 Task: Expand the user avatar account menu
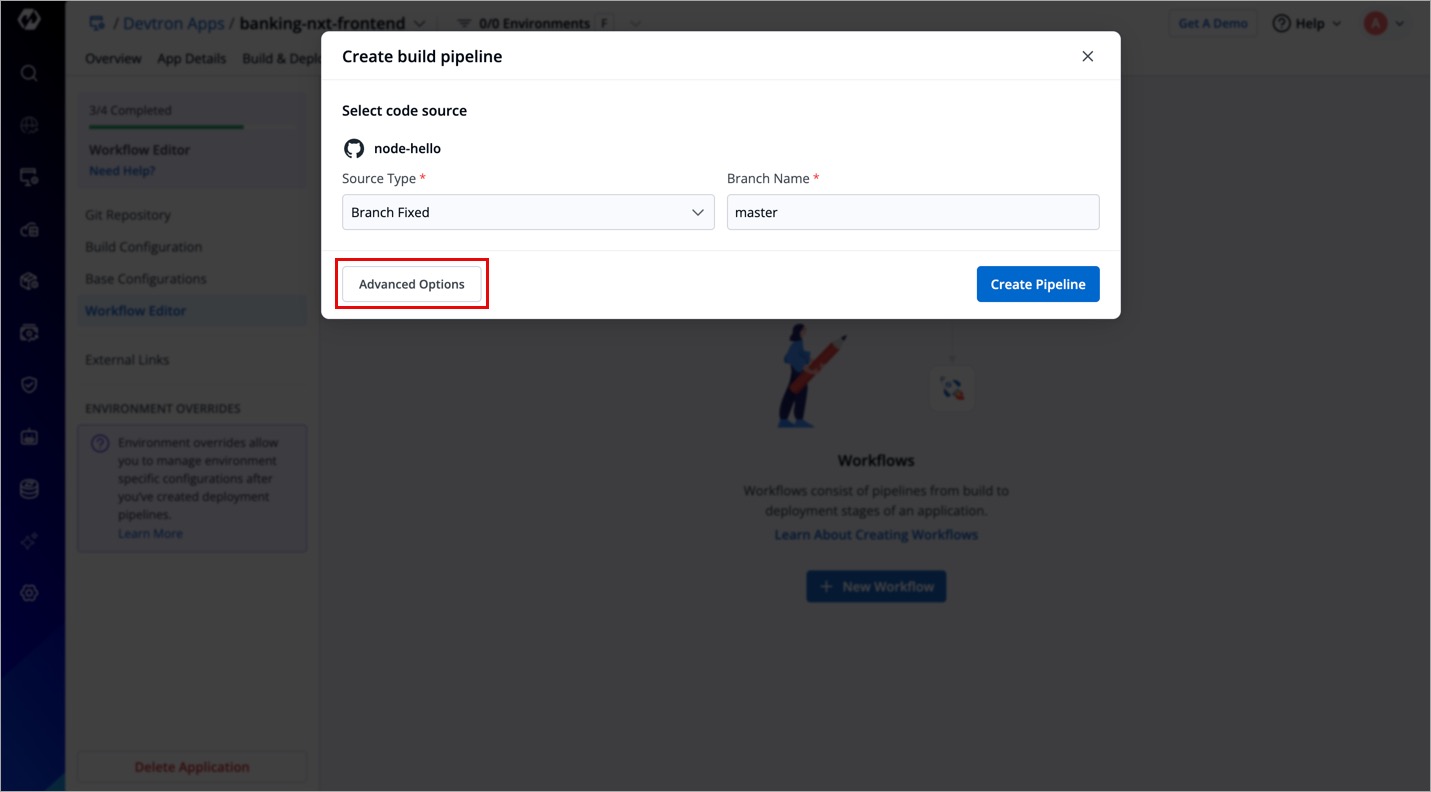pyautogui.click(x=1385, y=24)
